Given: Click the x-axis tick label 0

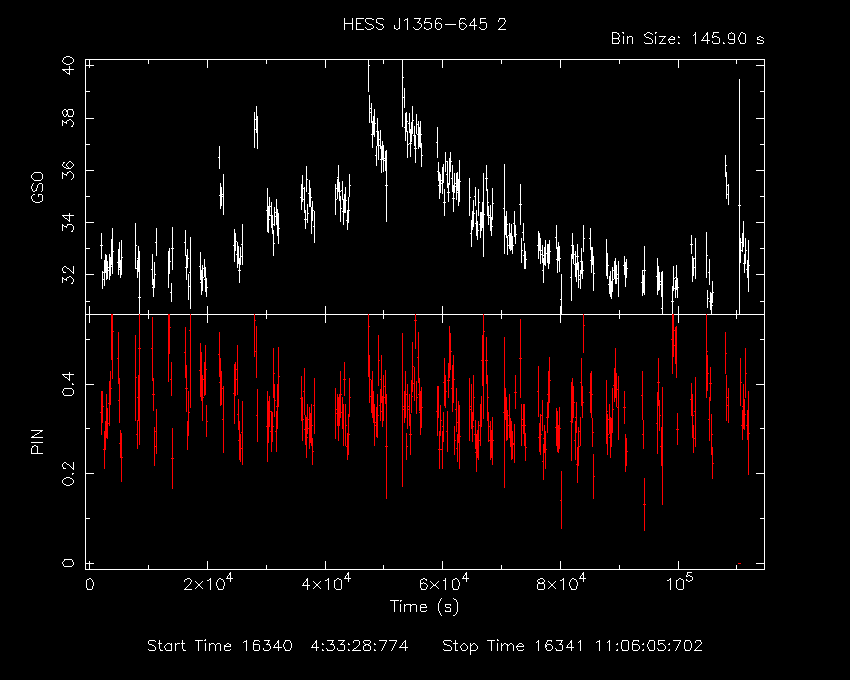Looking at the screenshot, I should (x=89, y=585).
